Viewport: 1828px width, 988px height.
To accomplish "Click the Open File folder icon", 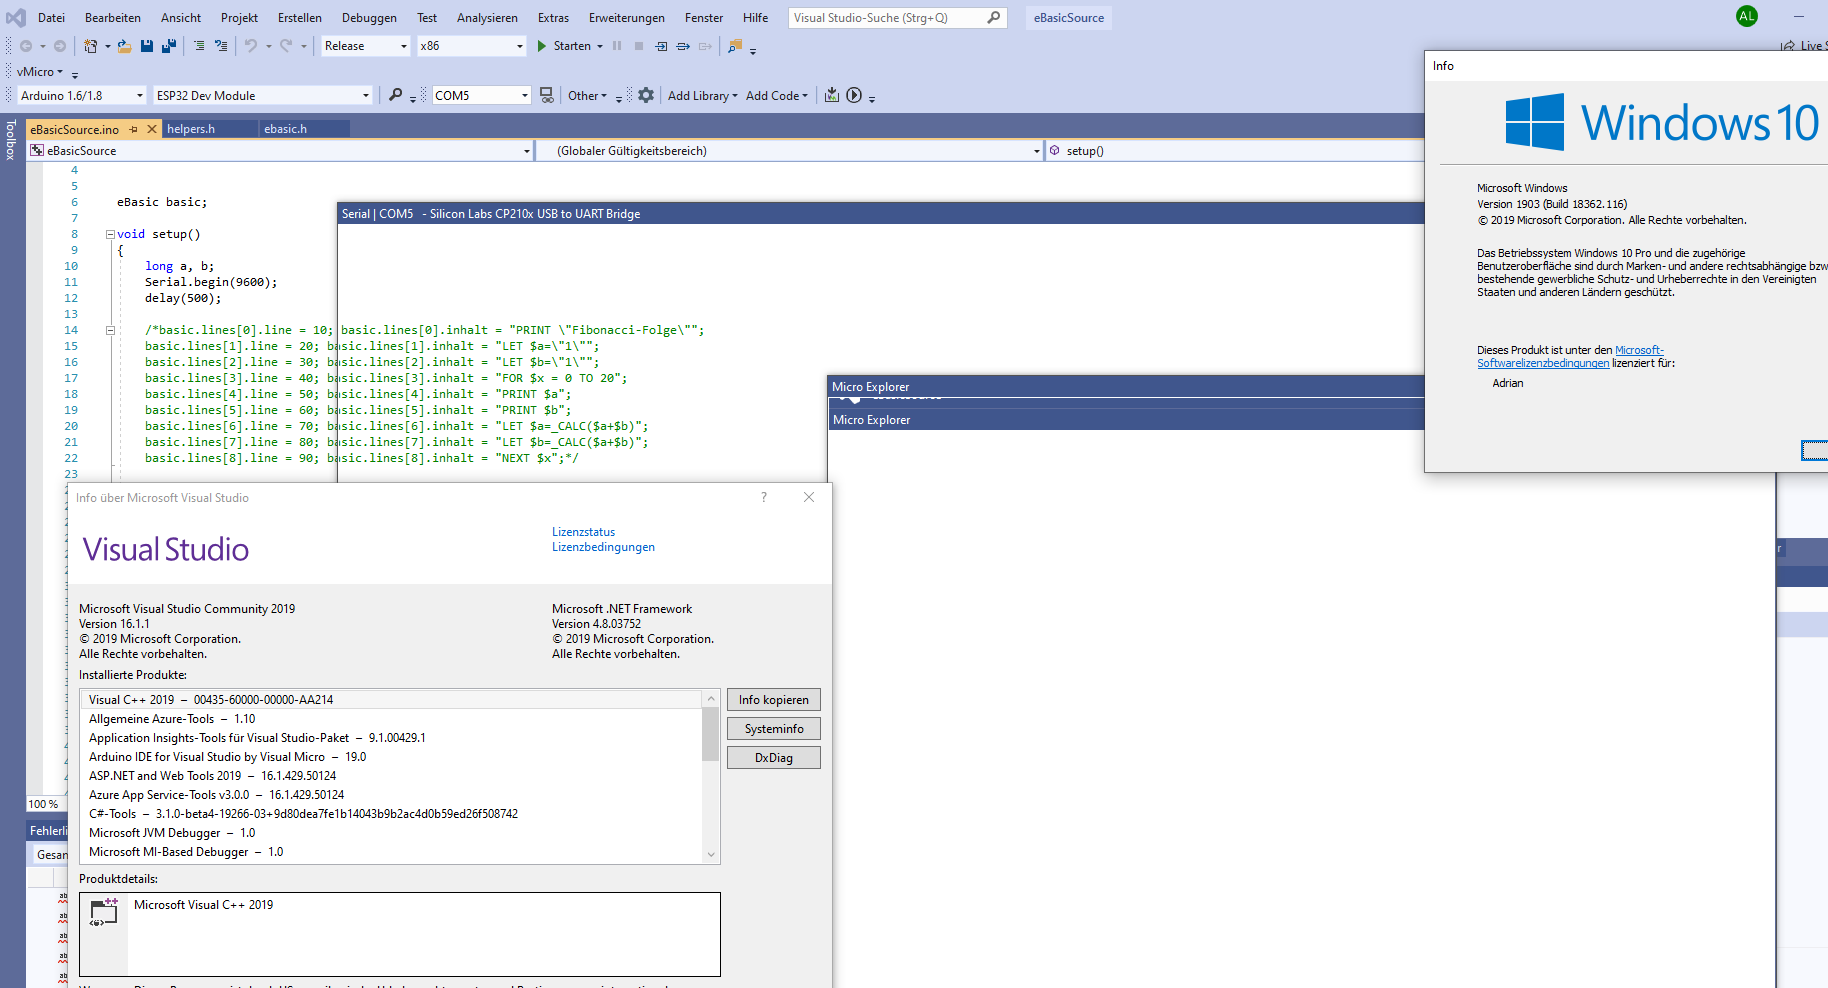I will click(x=124, y=46).
